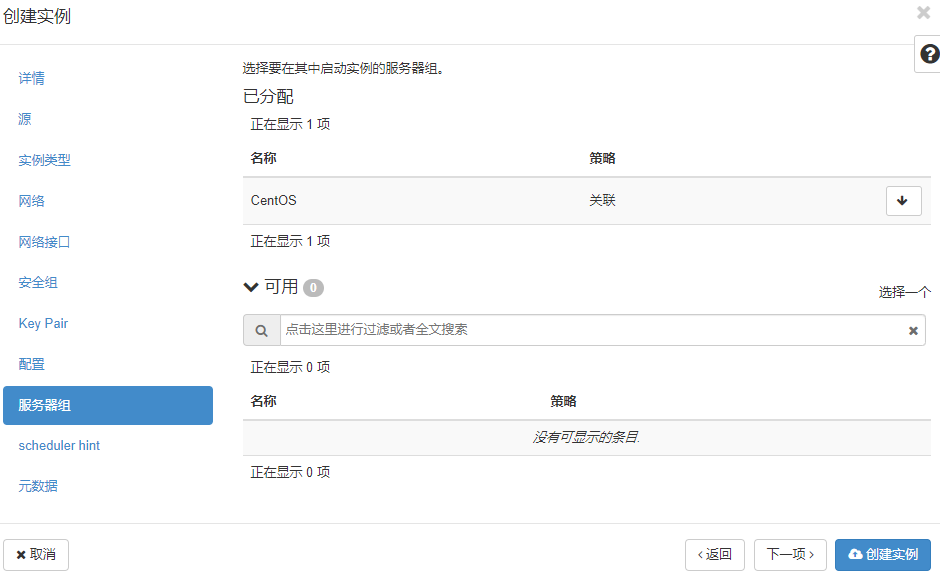Remove CentOS group with down arrow button
The height and width of the screenshot is (575, 940).
[x=903, y=201]
